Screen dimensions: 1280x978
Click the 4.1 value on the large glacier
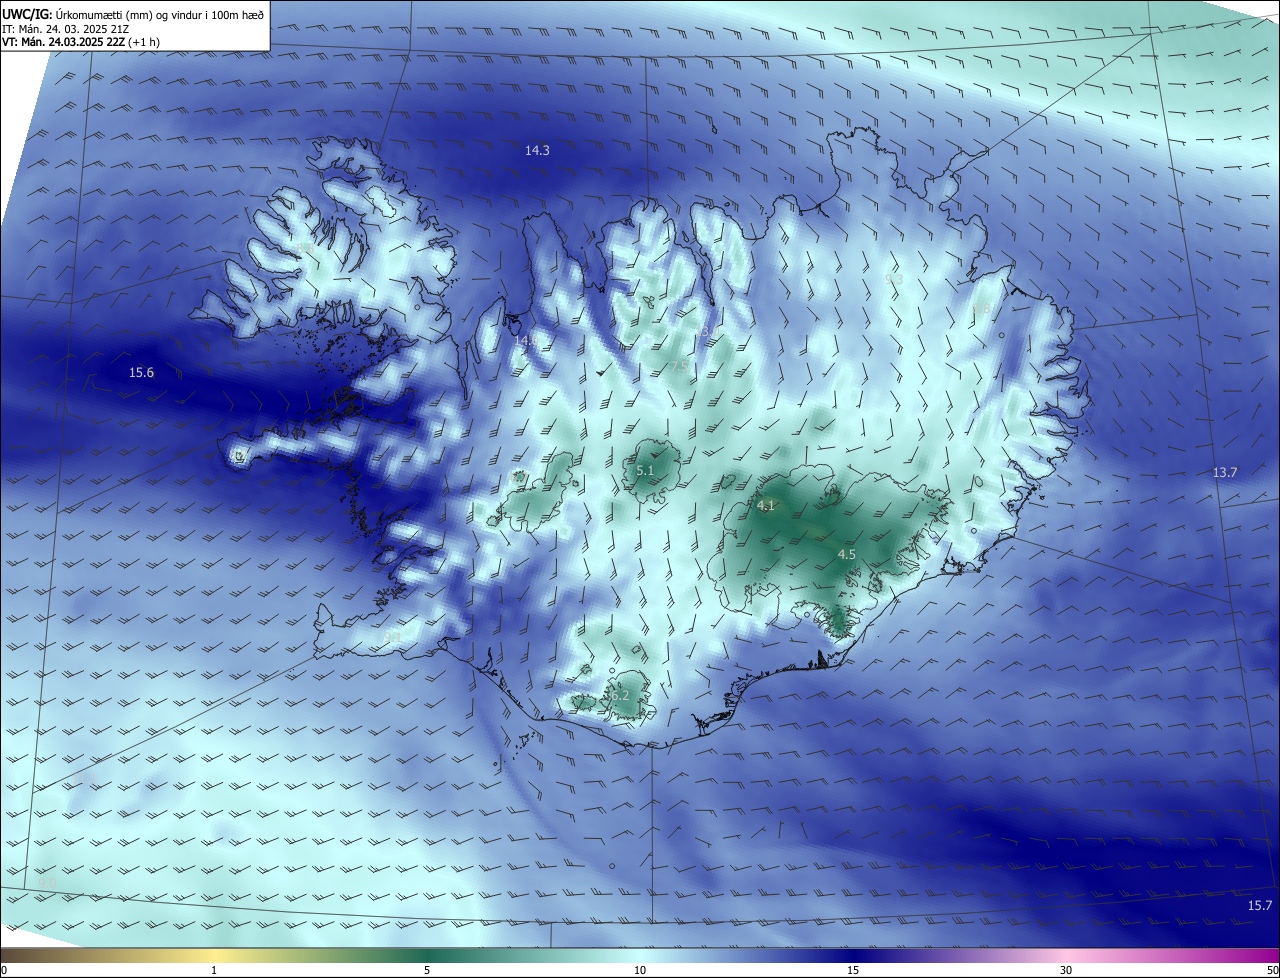point(766,506)
